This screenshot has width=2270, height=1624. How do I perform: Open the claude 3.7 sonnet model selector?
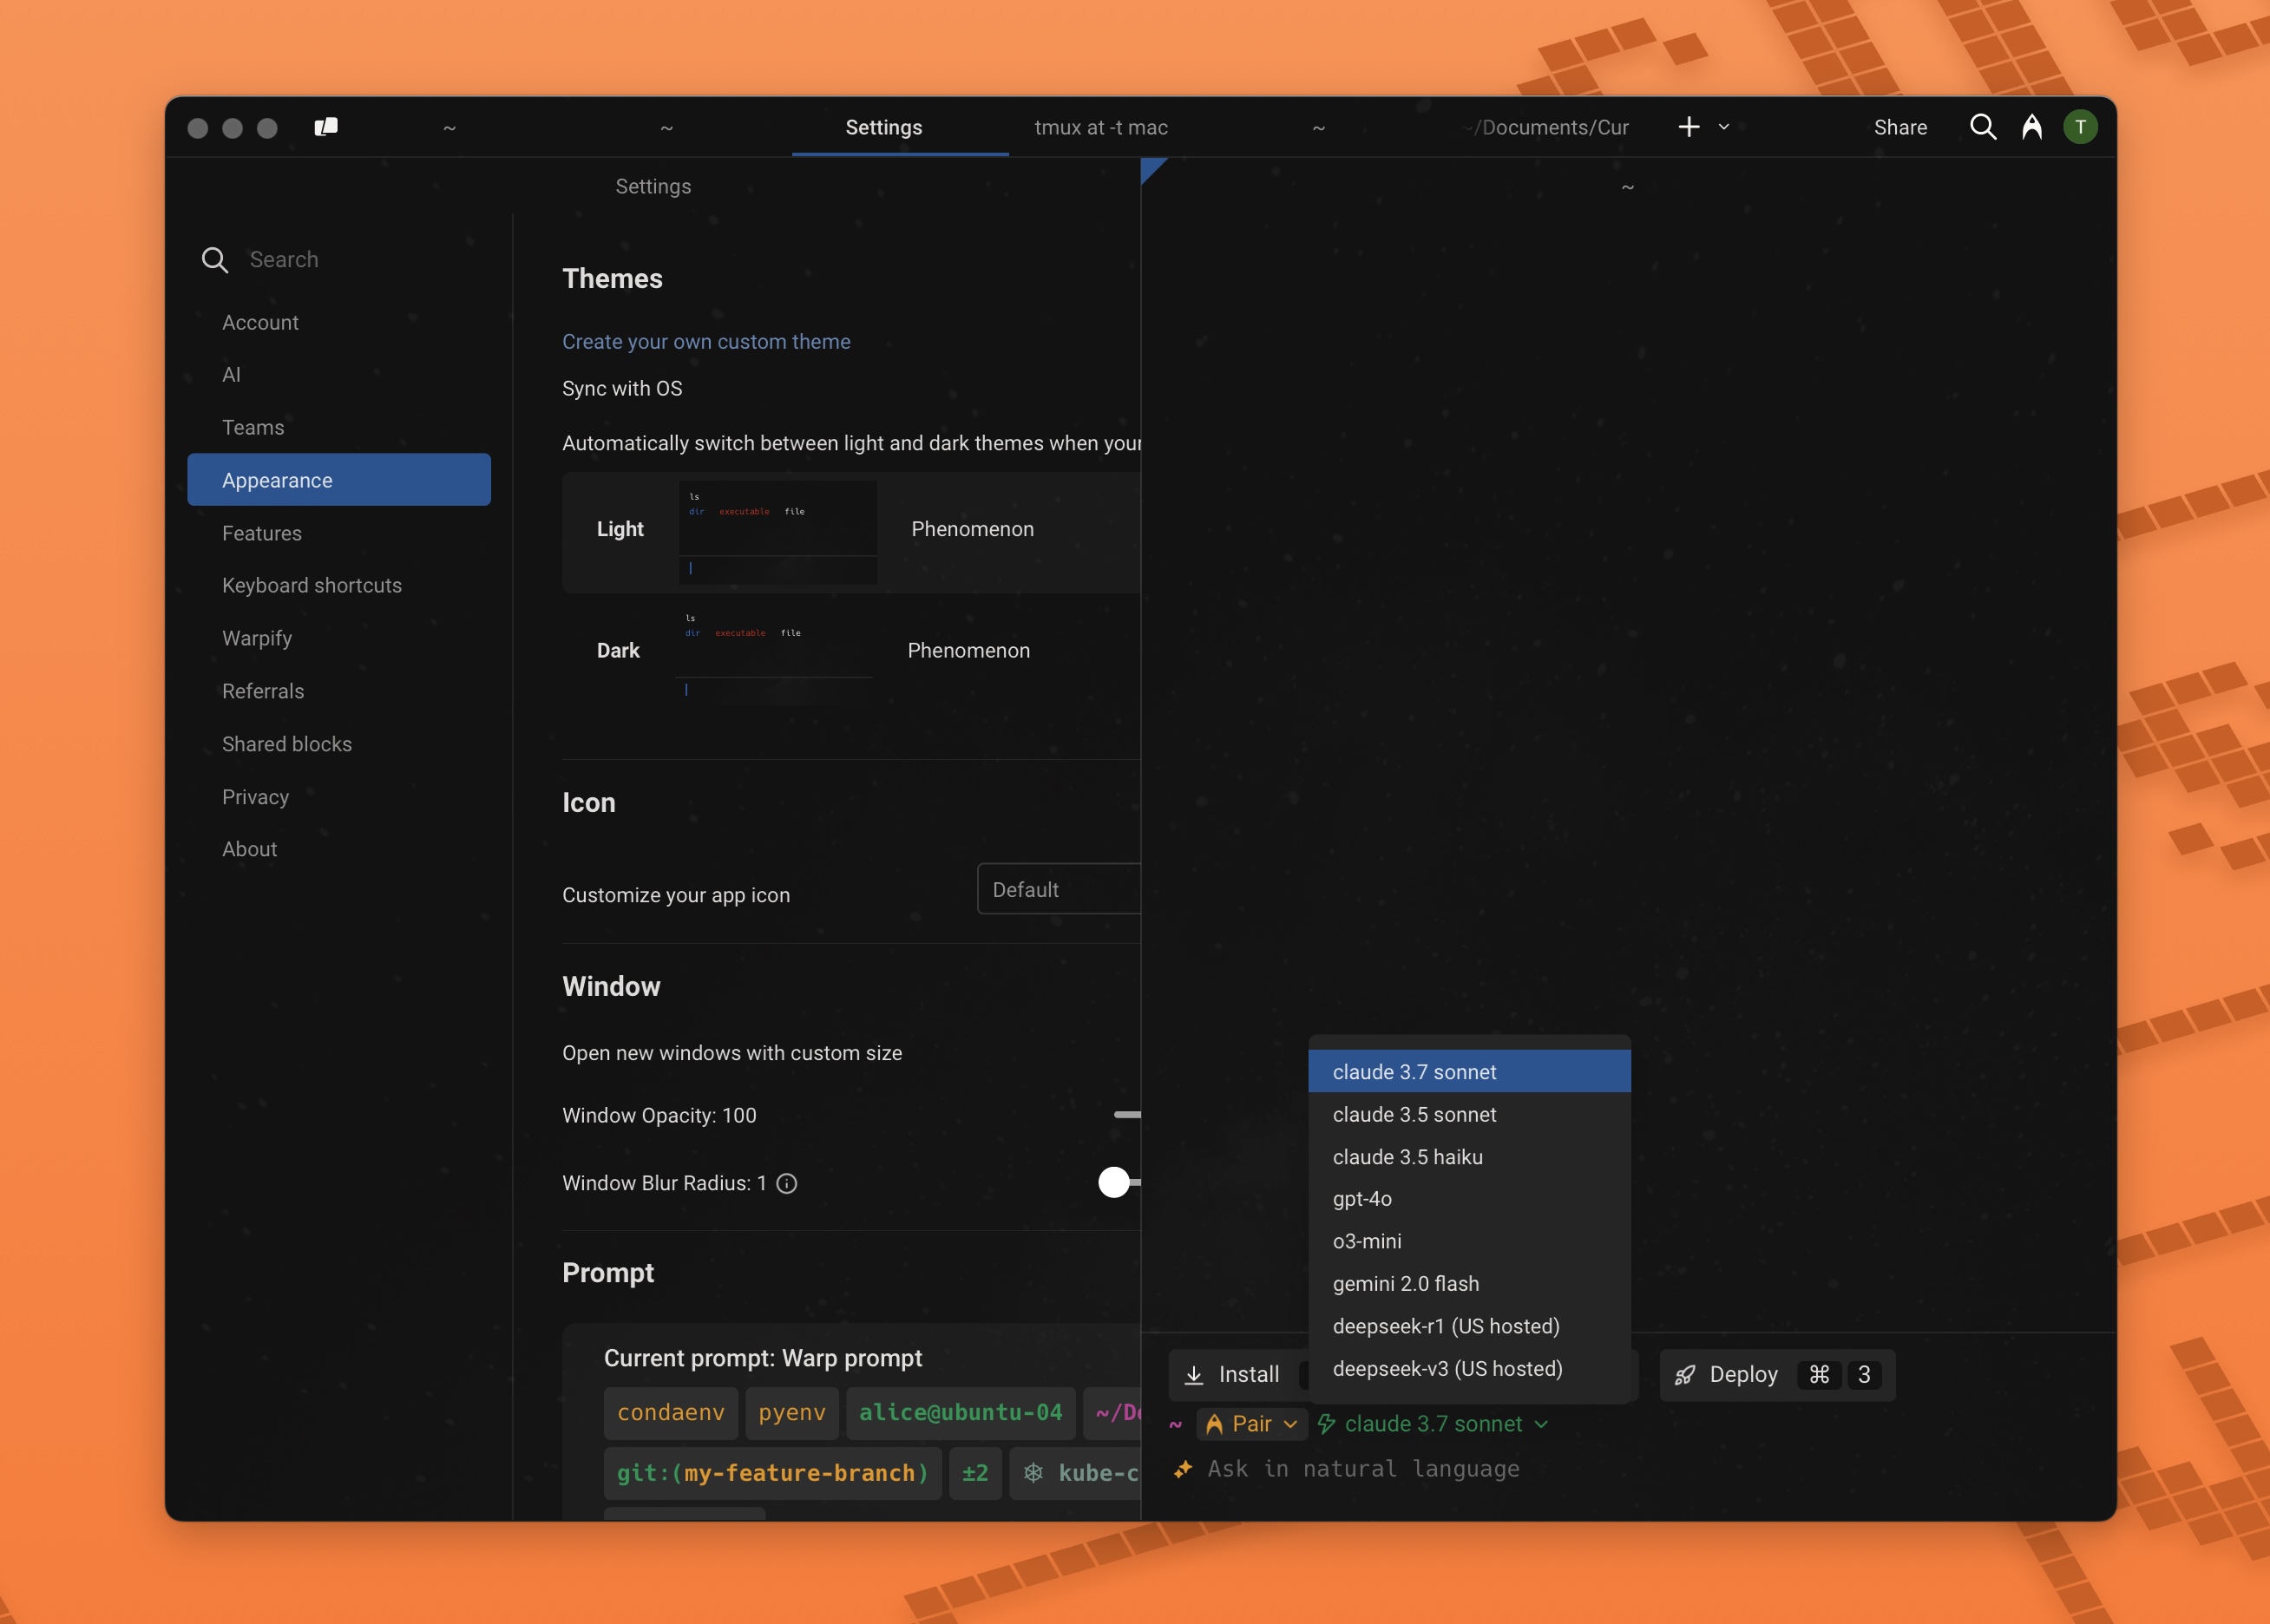click(1434, 1424)
